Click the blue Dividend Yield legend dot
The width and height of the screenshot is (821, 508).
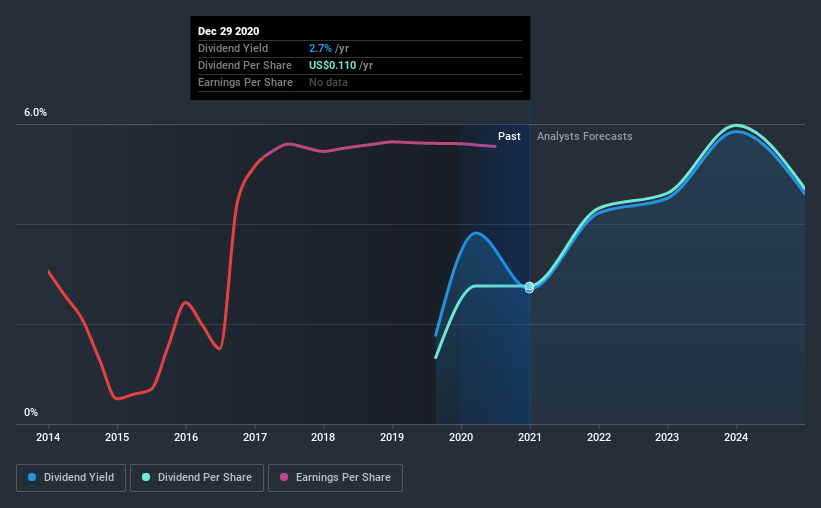(32, 477)
